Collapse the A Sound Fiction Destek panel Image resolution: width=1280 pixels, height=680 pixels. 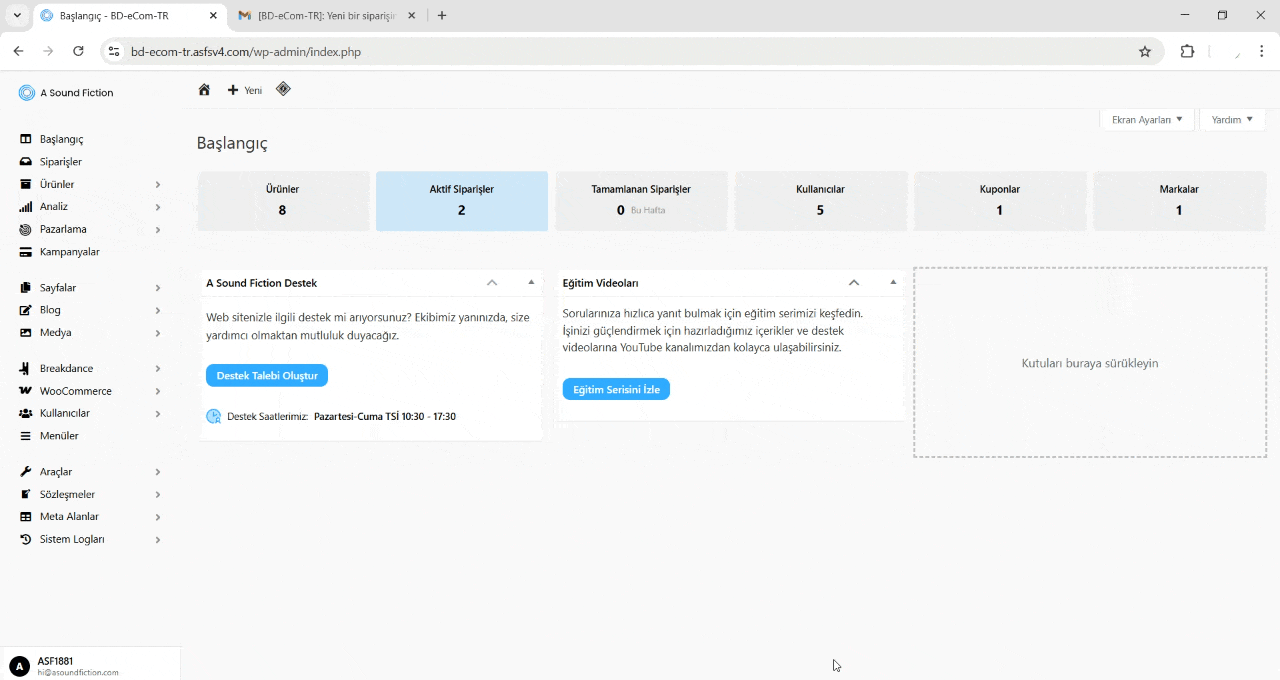[x=492, y=283]
